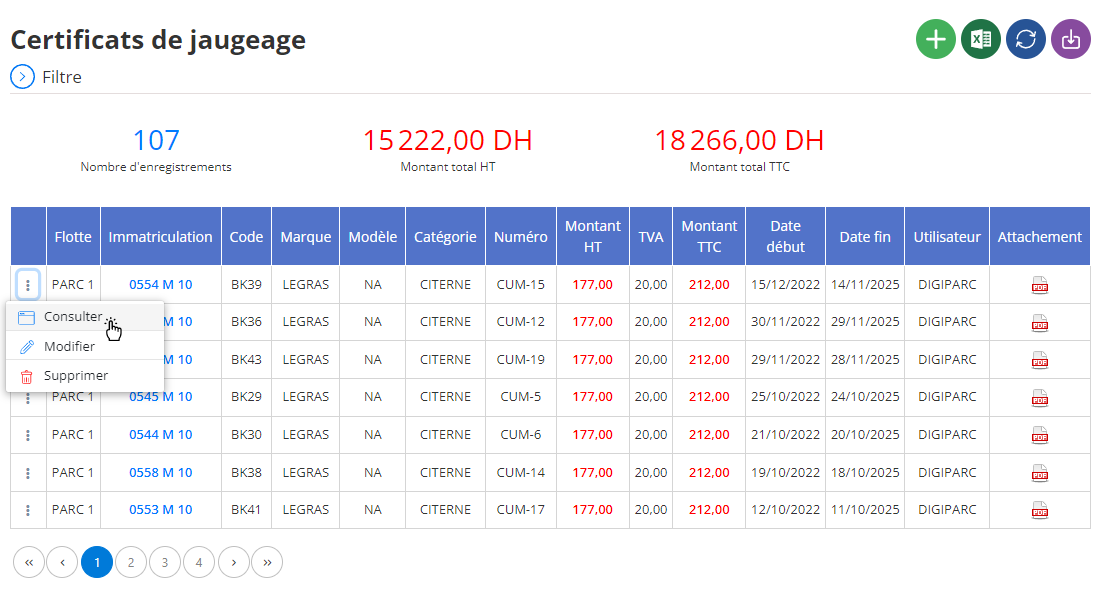
Task: Sort by Marque column header
Action: (x=306, y=237)
